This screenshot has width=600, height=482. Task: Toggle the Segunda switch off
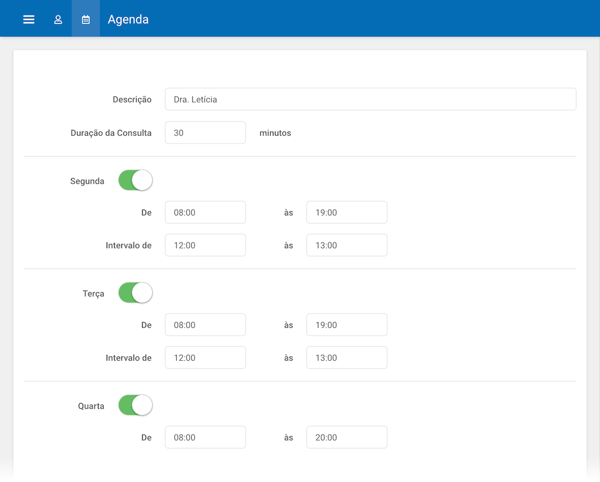135,181
